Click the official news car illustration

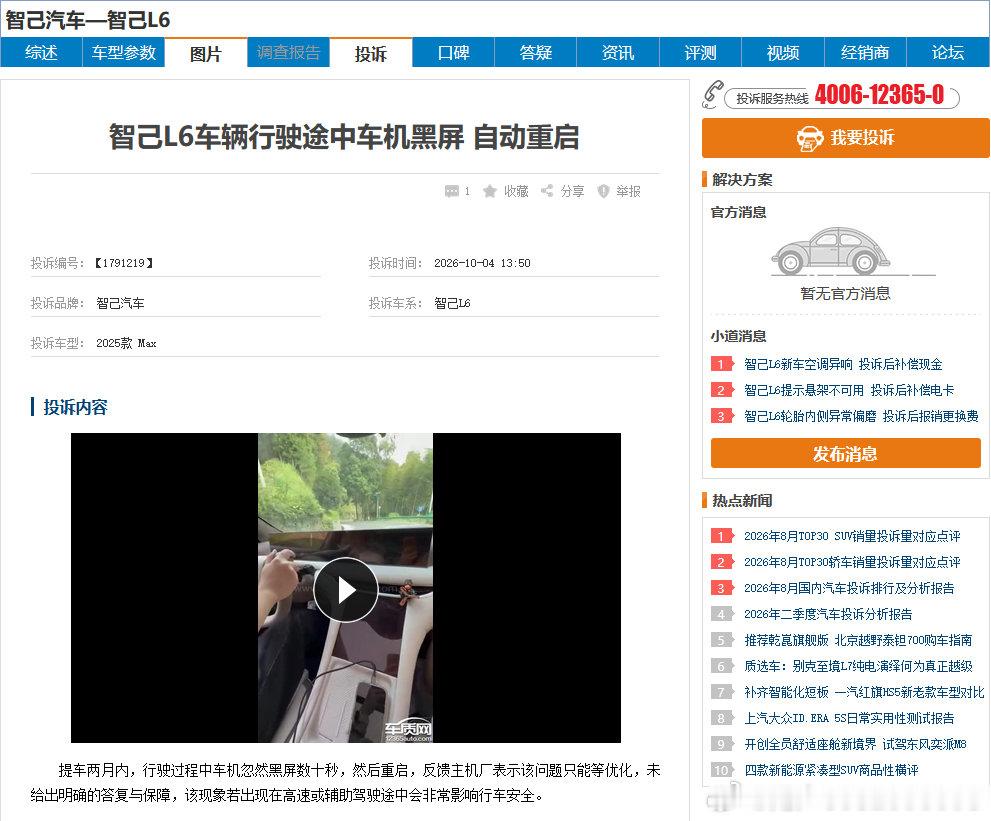(x=830, y=252)
